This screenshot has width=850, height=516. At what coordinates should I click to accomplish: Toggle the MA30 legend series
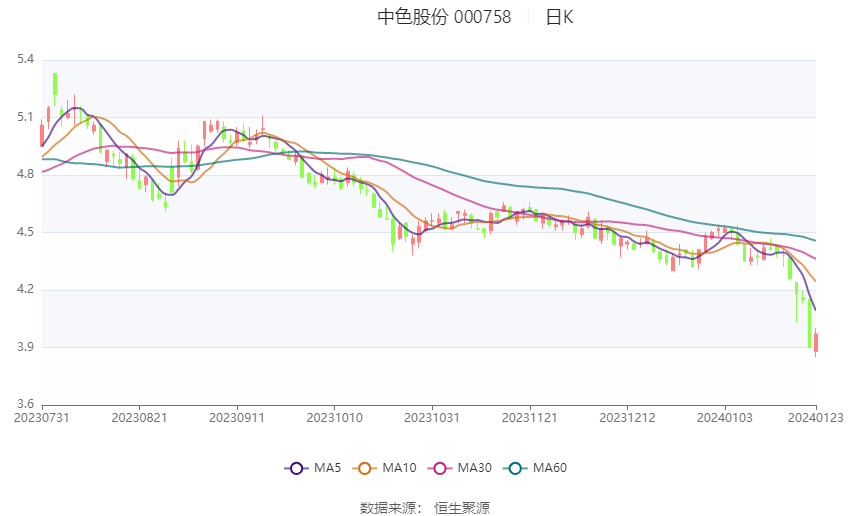(x=460, y=468)
